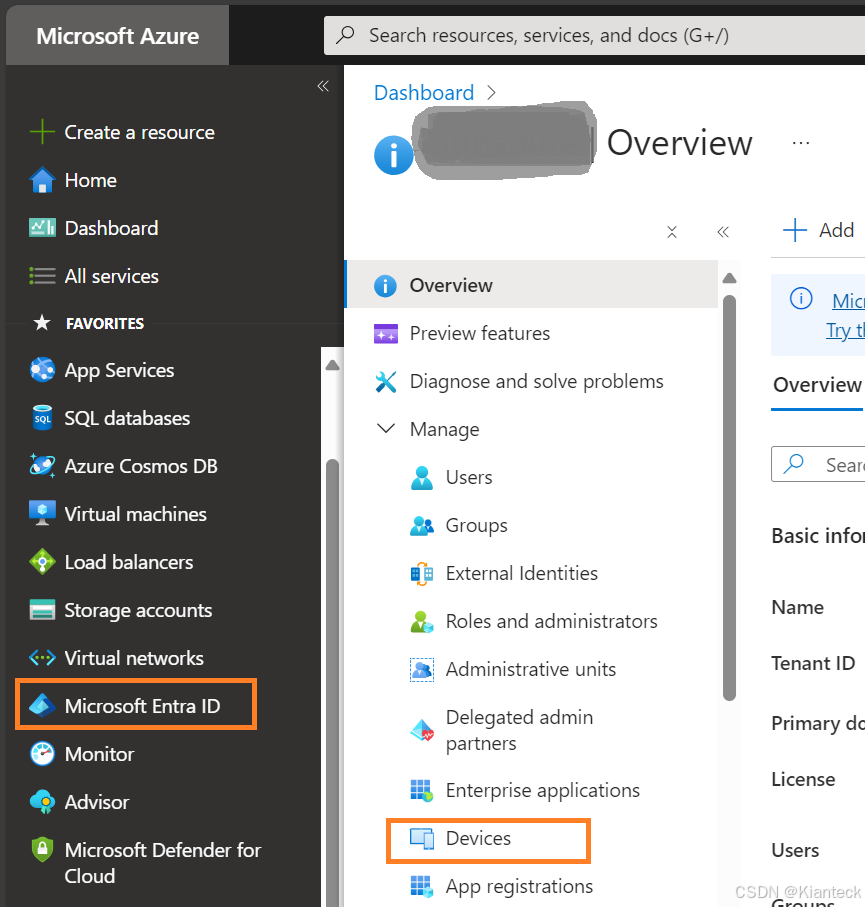Image resolution: width=865 pixels, height=907 pixels.
Task: Click the App registrations icon
Action: pyautogui.click(x=422, y=886)
